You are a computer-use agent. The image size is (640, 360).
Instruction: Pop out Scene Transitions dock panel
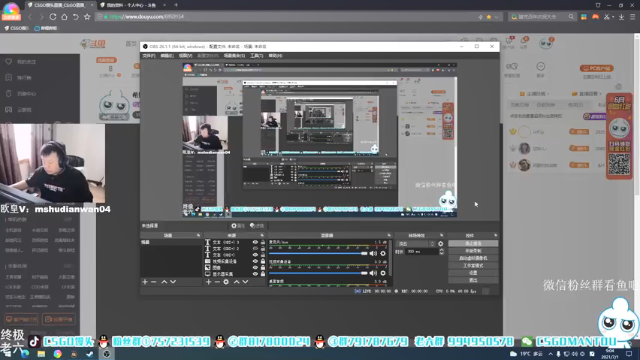coord(442,236)
